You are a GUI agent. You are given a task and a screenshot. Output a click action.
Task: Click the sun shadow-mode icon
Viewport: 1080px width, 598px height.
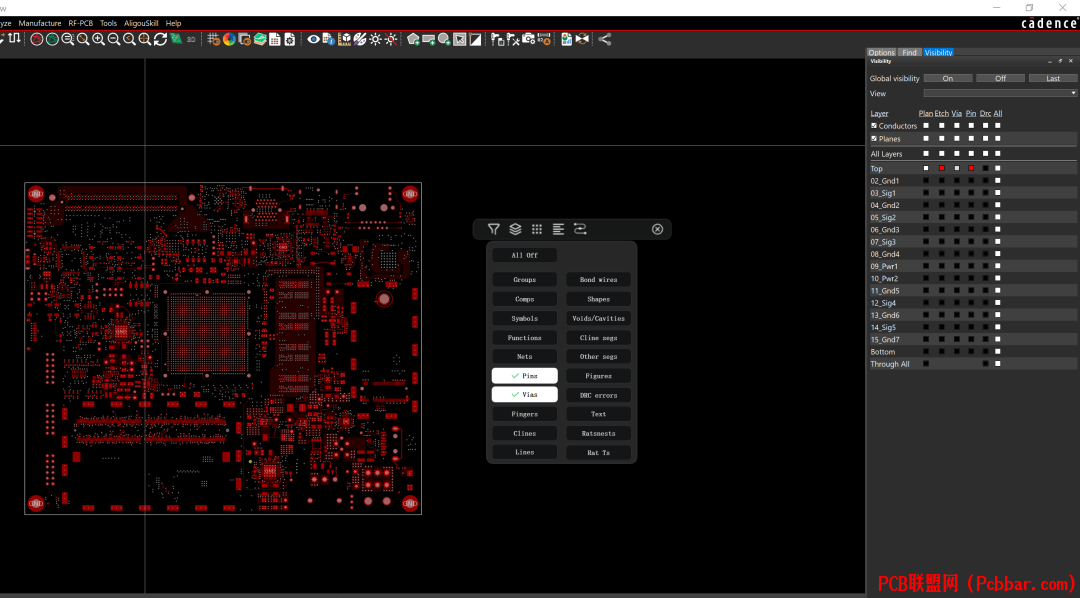(x=375, y=39)
